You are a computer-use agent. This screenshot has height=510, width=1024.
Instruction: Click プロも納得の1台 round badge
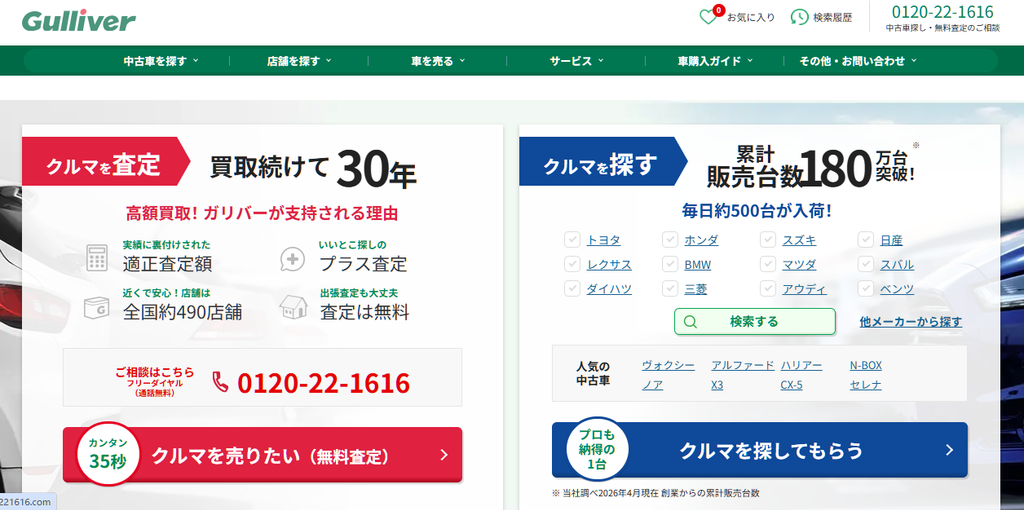(x=596, y=447)
